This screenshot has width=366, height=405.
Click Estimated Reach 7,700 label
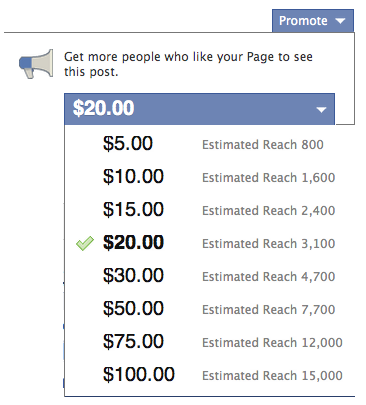(268, 310)
